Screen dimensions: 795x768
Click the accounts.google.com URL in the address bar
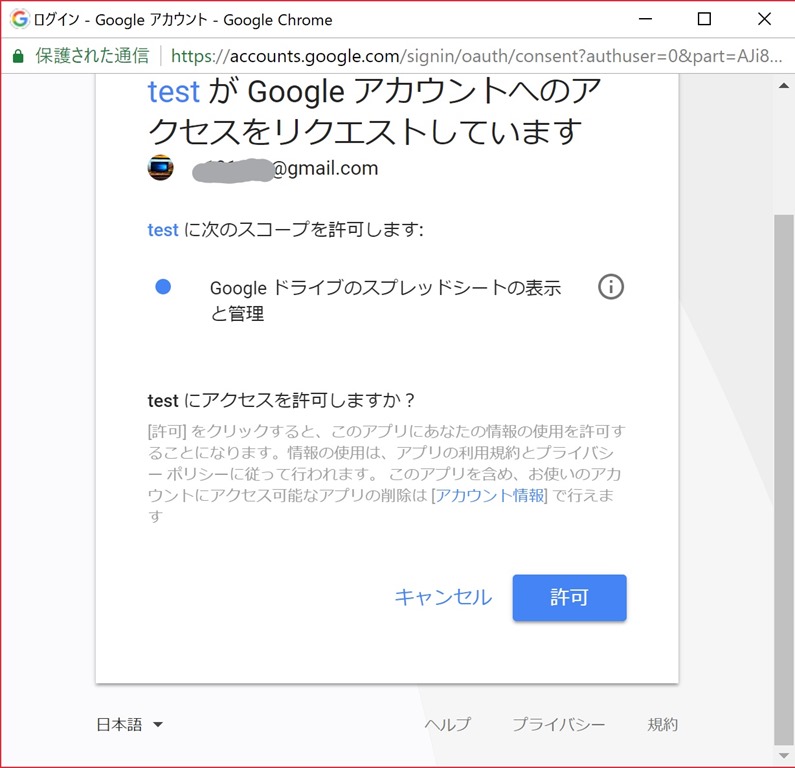coord(400,56)
